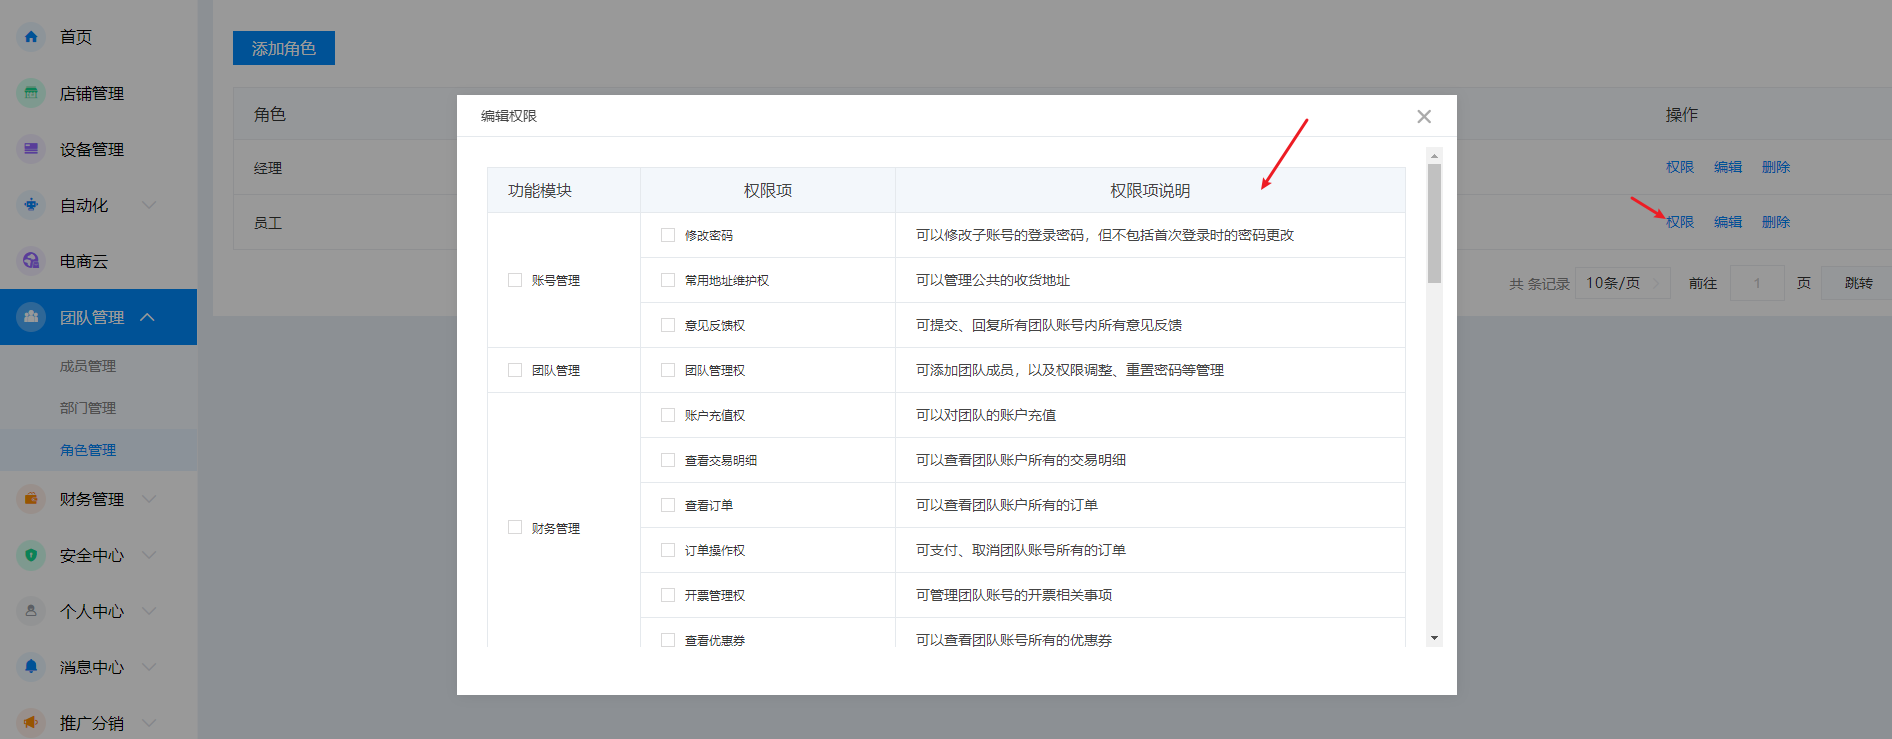Click the dialog scrollbar down arrow

click(1434, 638)
